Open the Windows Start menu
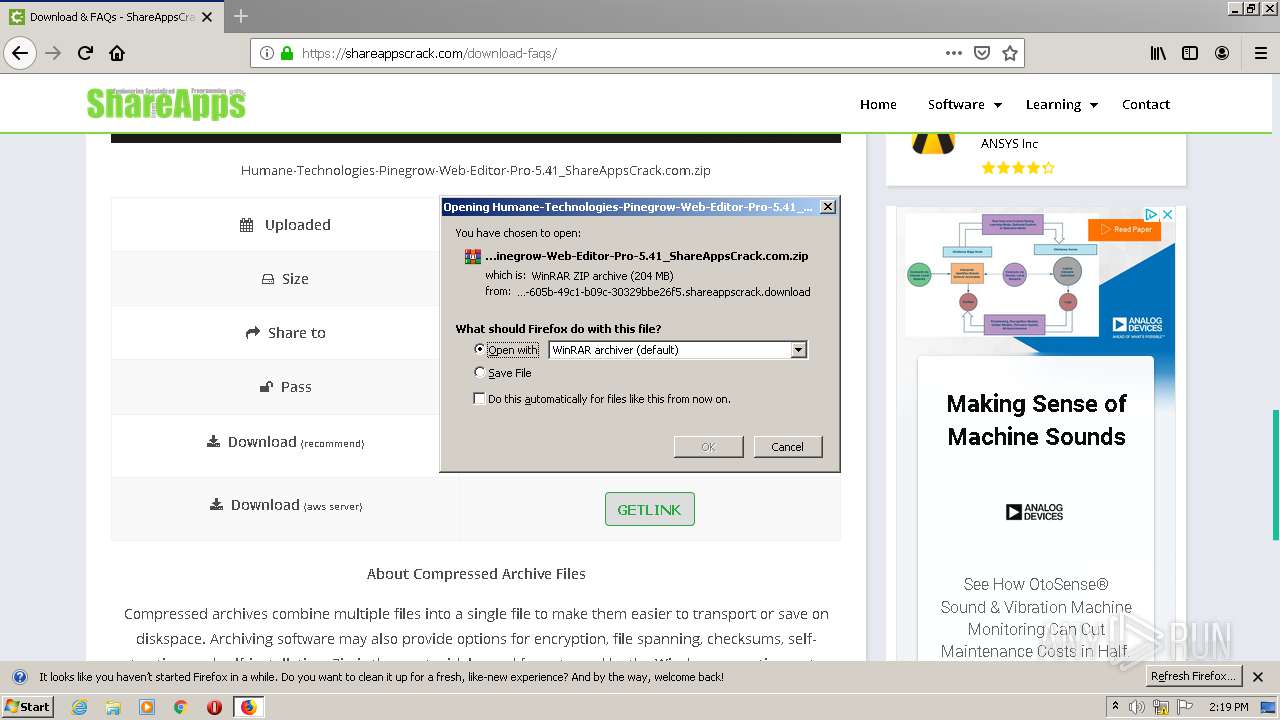1280x720 pixels. point(27,706)
